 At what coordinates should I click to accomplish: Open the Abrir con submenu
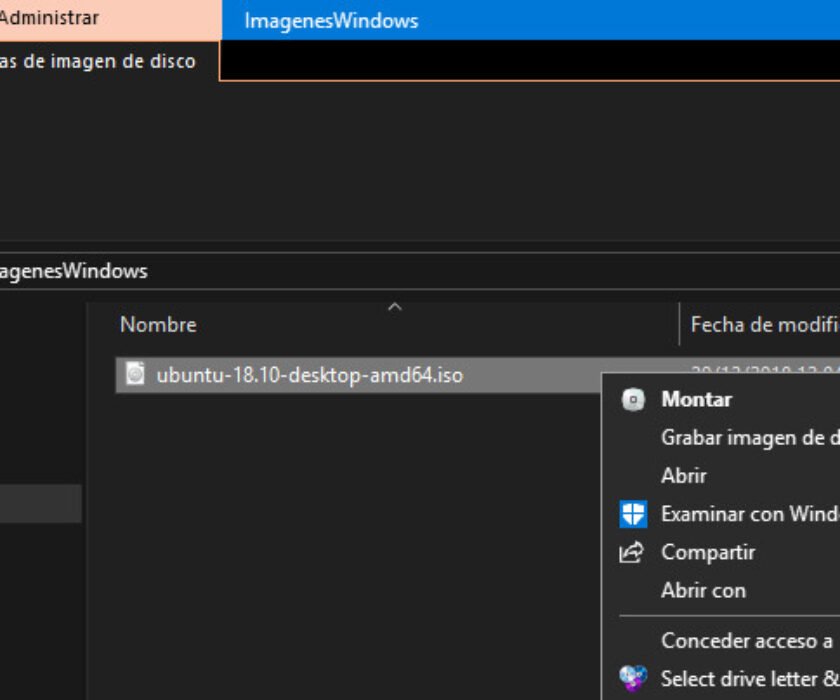703,590
